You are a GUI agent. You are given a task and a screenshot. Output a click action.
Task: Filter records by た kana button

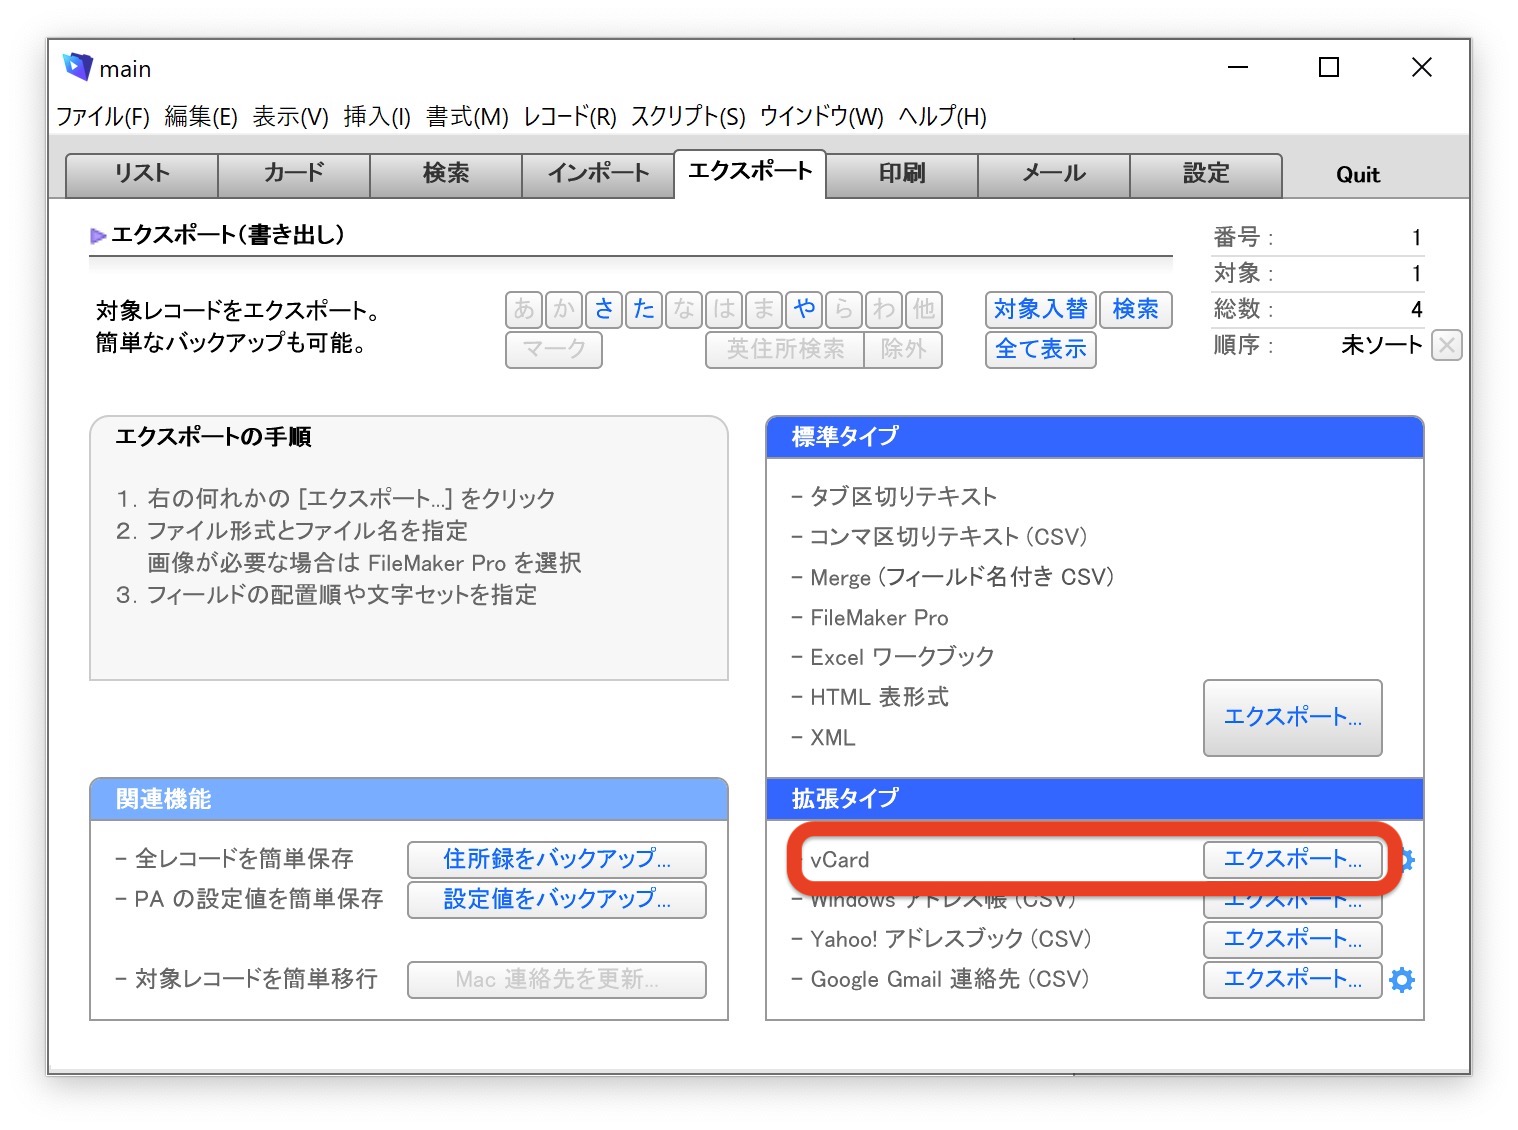coord(644,309)
